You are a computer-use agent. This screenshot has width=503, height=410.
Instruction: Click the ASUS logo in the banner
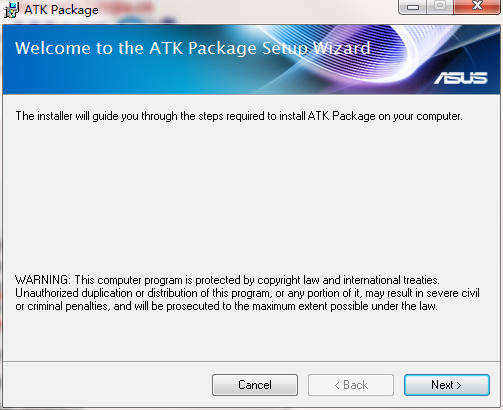(461, 78)
